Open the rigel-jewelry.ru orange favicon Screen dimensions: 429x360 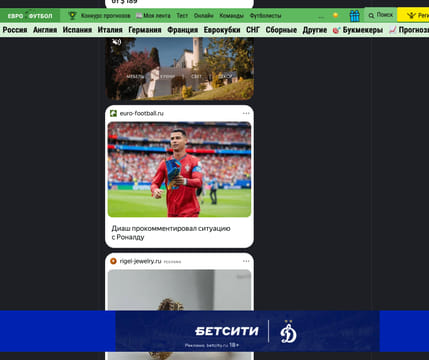(113, 261)
